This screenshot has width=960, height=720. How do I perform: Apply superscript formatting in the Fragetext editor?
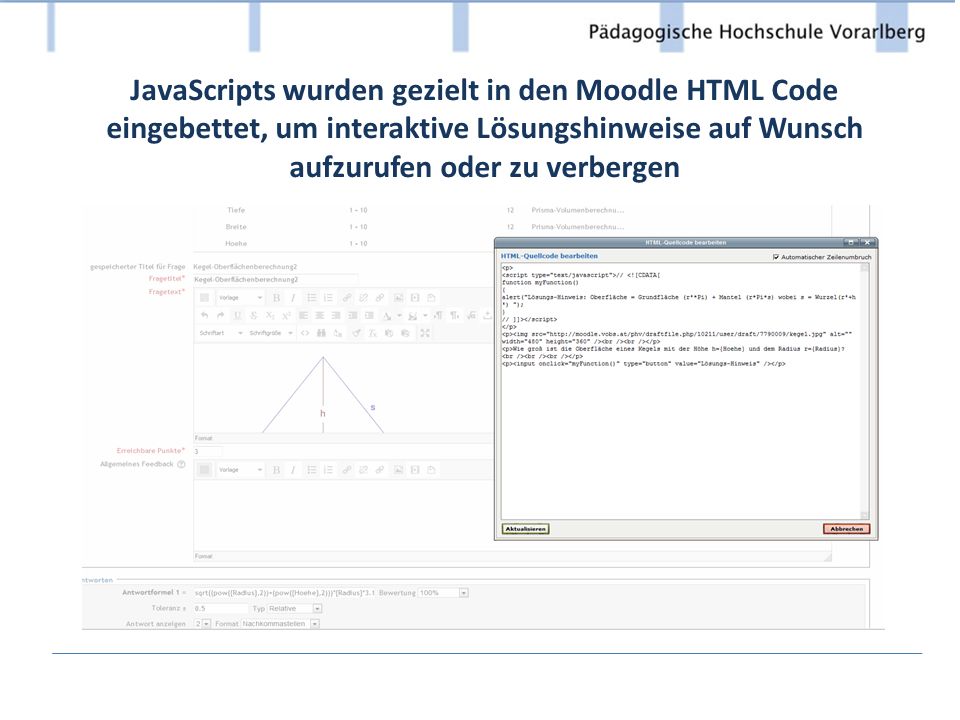tap(286, 315)
